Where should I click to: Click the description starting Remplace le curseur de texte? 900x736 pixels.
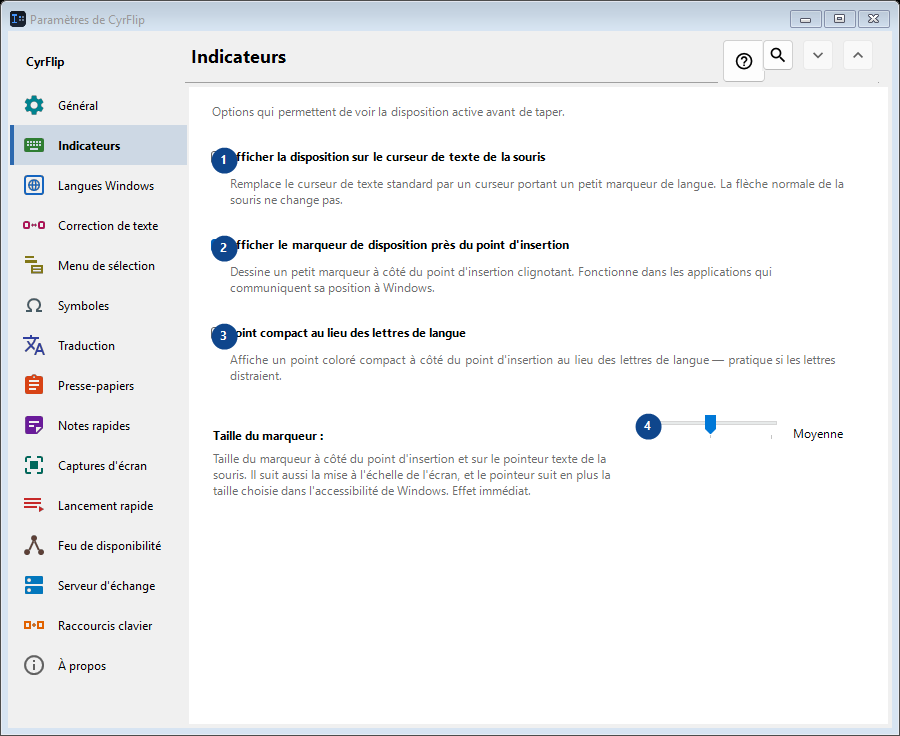[537, 192]
